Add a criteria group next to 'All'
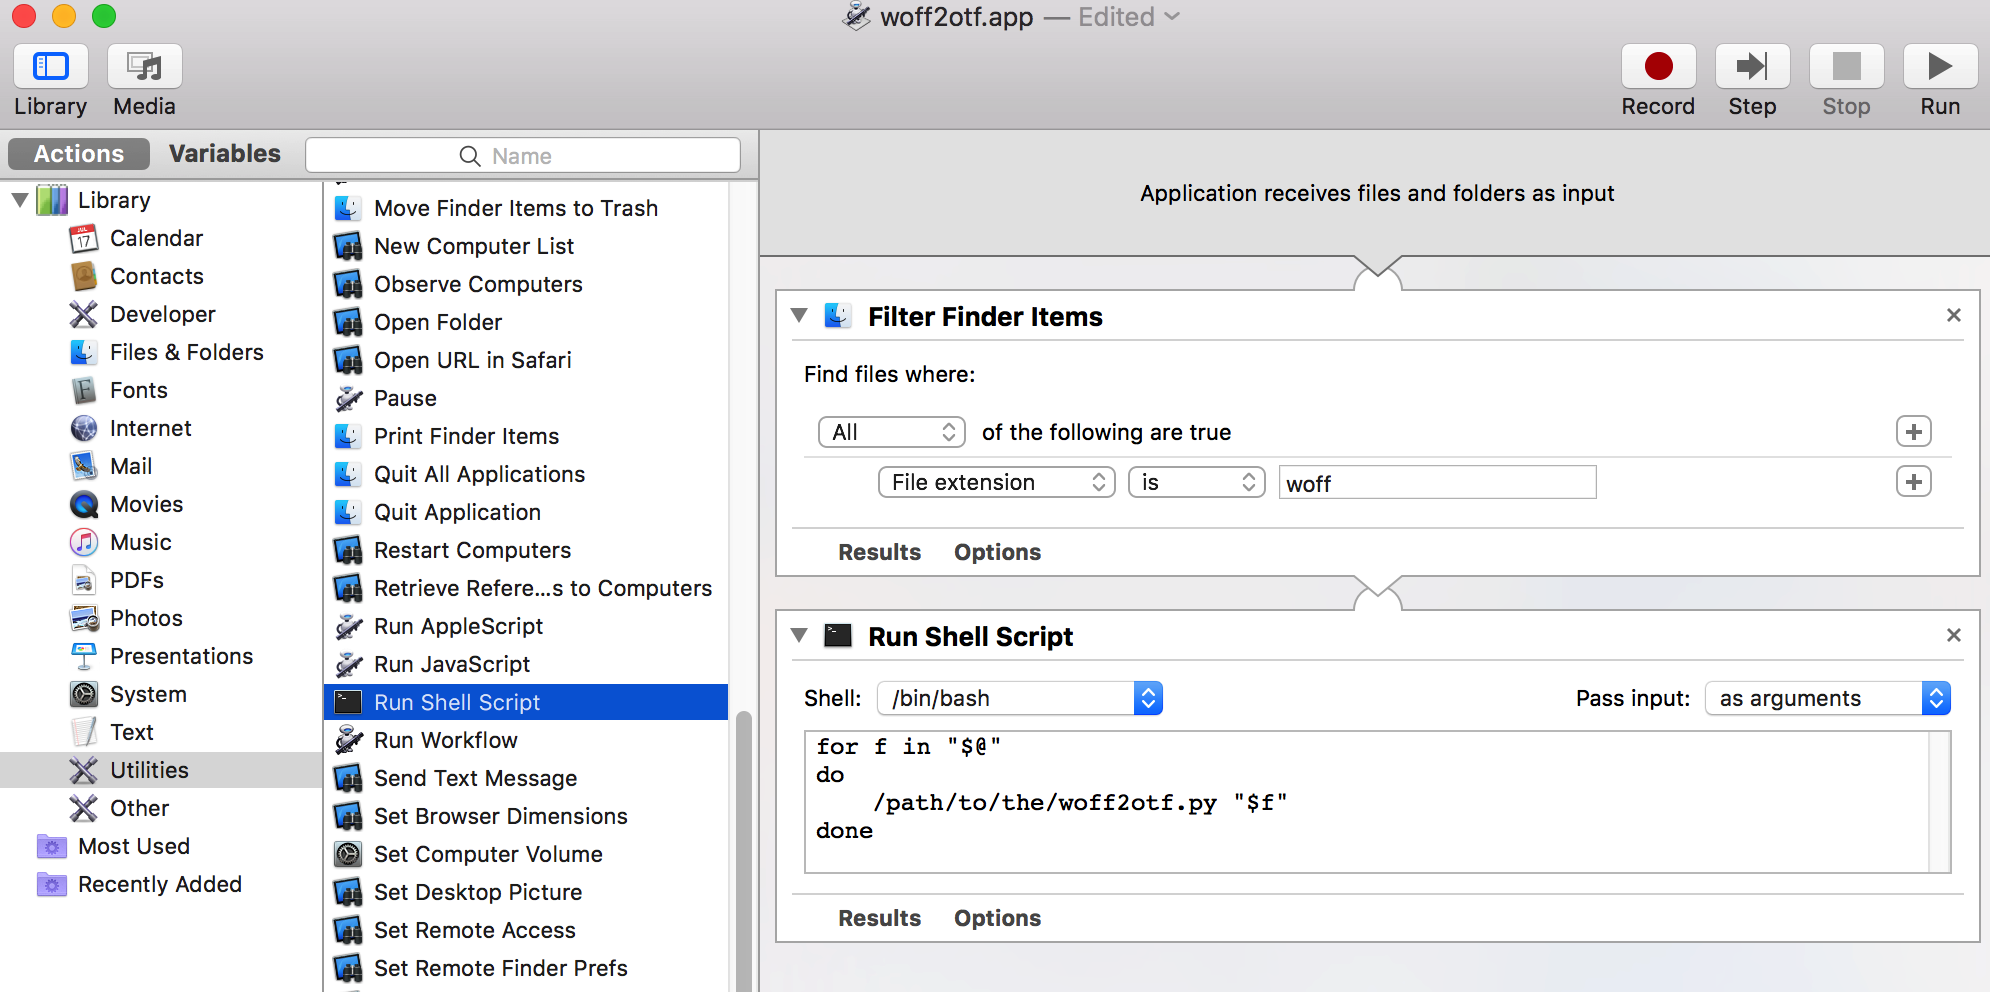 [x=1914, y=432]
